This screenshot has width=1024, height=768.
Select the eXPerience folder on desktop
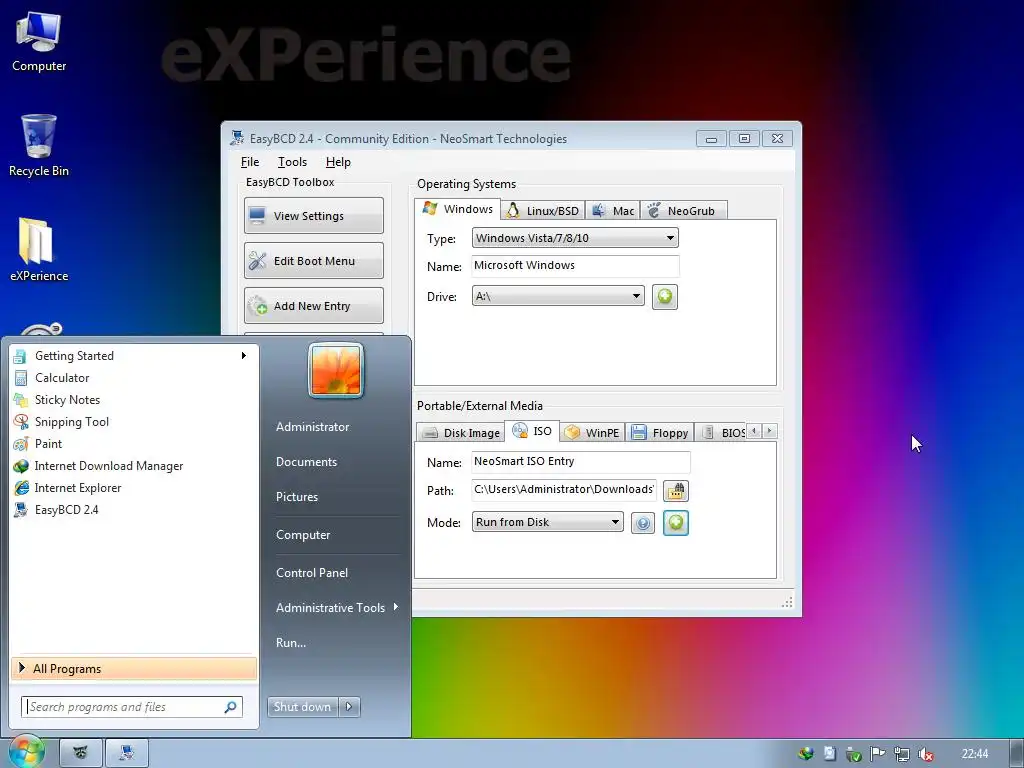39,250
